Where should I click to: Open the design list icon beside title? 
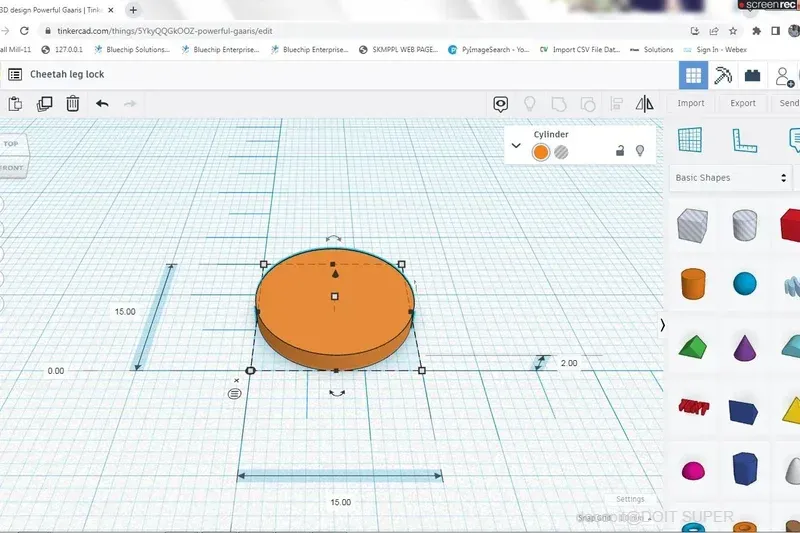(15, 74)
